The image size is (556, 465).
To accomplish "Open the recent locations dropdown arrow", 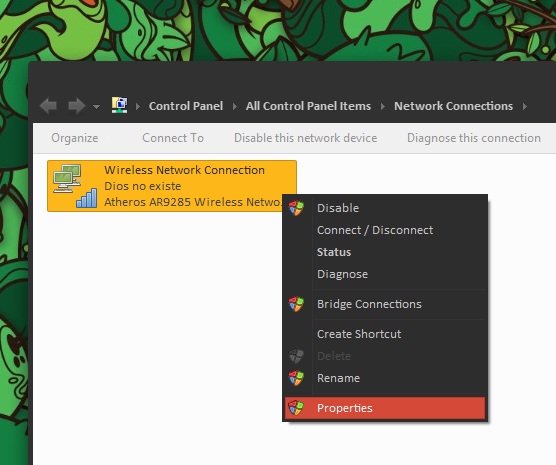I will click(x=96, y=106).
